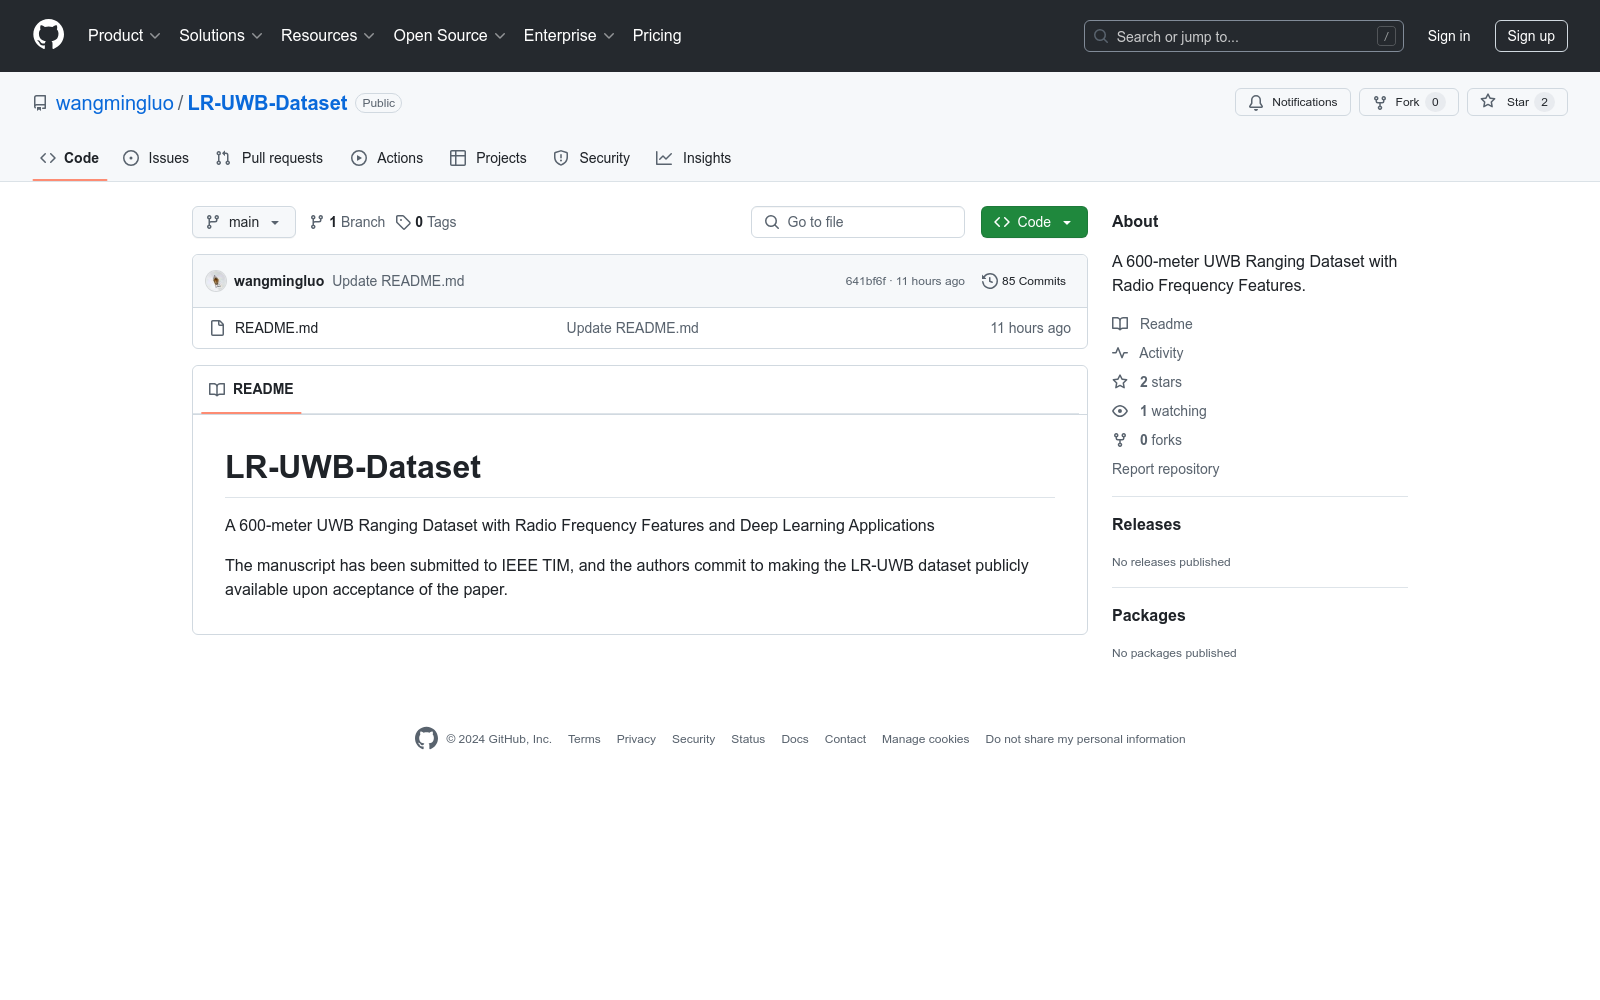The image size is (1600, 1000).
Task: Click the wangmingluo avatar thumbnail
Action: (x=216, y=281)
